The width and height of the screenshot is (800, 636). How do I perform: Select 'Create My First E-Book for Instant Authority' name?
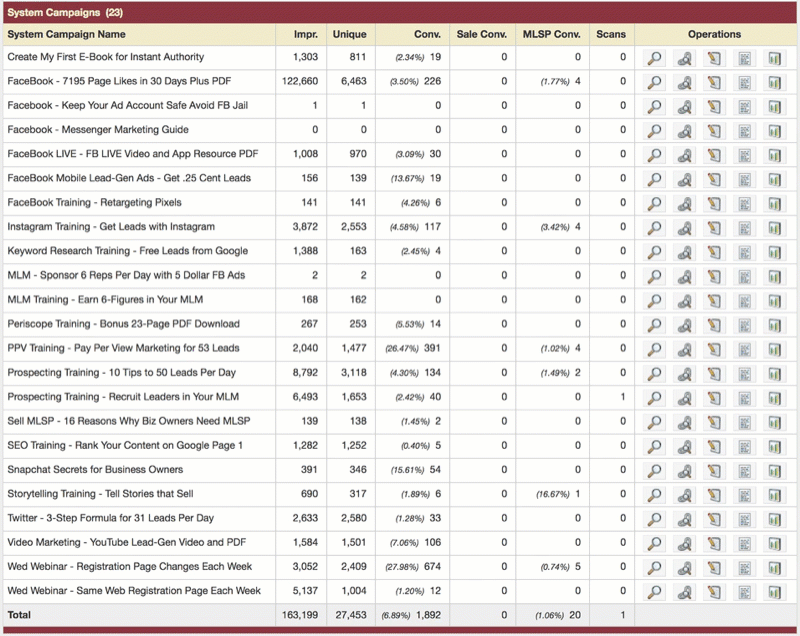click(106, 57)
